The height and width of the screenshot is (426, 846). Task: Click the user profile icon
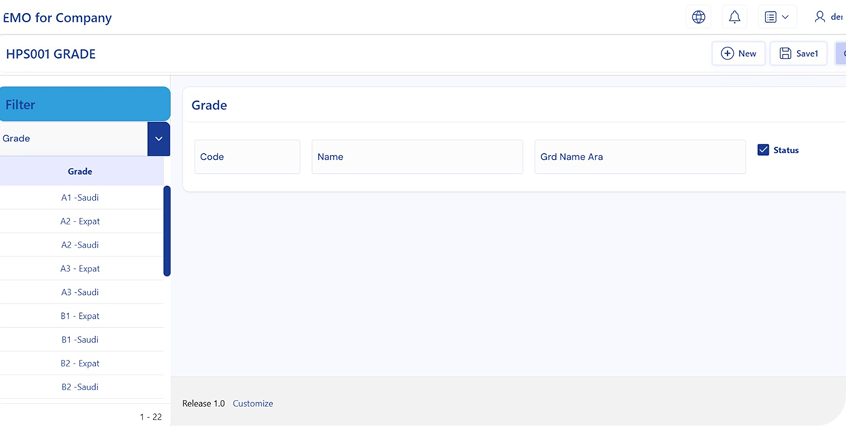[820, 17]
